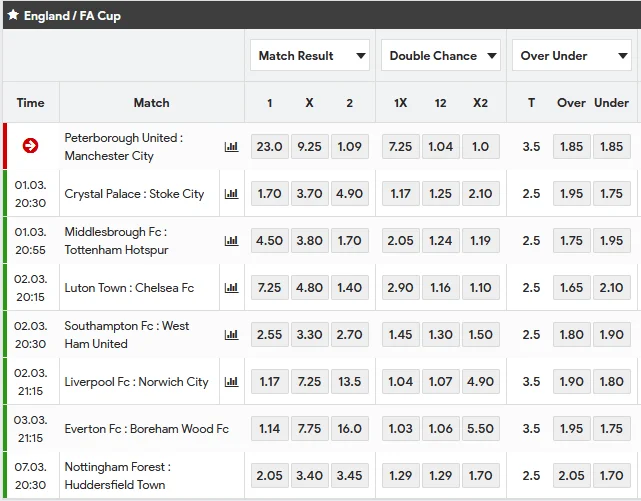Select home win odds 1.70 for Crystal Palace
The width and height of the screenshot is (641, 501).
270,194
